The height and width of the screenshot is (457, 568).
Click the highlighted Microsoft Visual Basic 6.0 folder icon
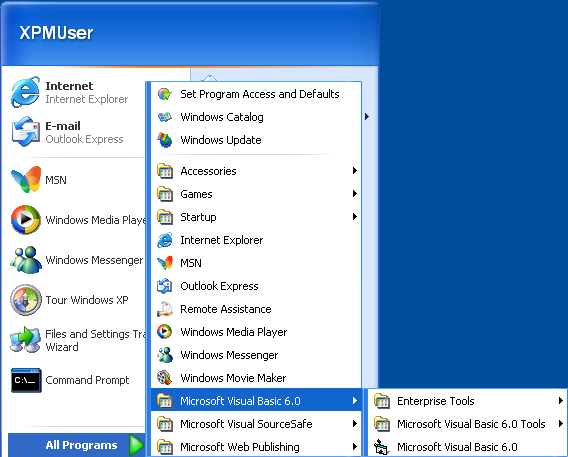coord(165,401)
